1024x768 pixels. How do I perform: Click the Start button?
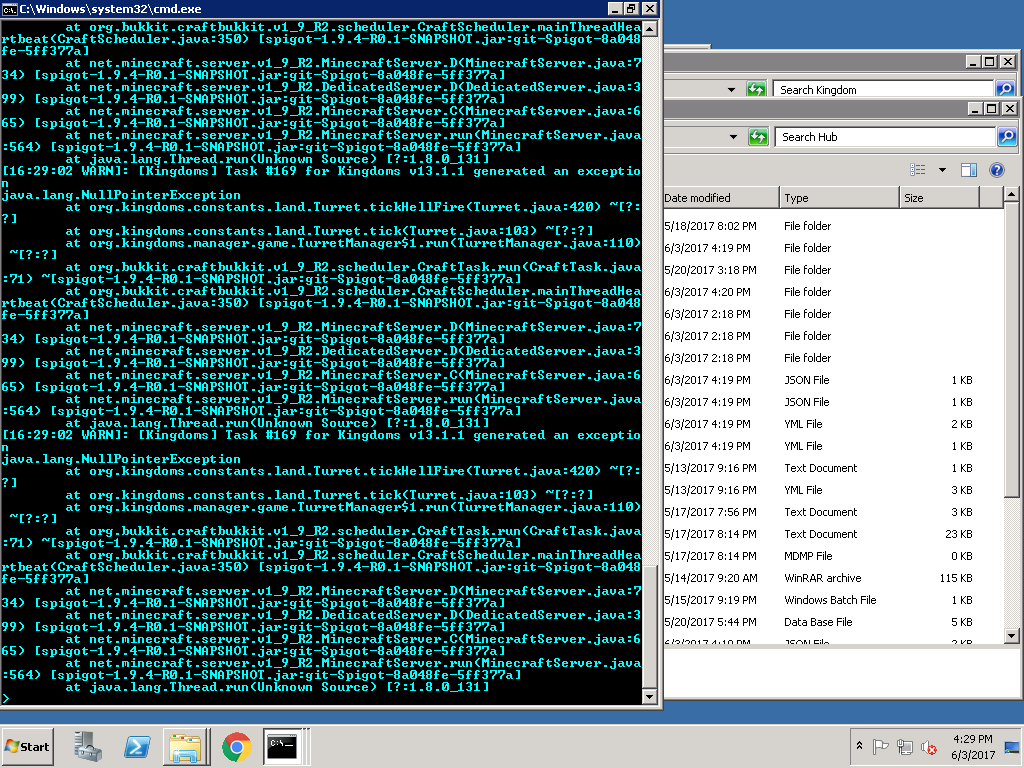(27, 746)
